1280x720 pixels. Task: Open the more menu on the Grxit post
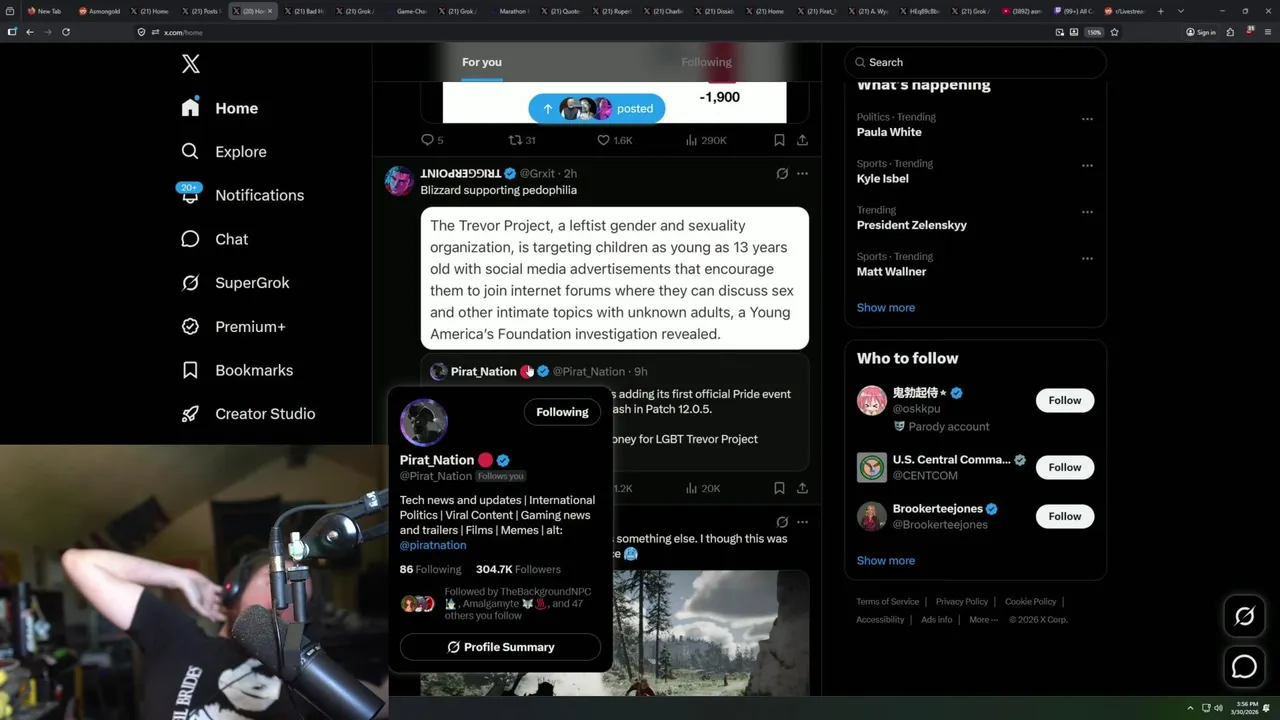(x=802, y=173)
